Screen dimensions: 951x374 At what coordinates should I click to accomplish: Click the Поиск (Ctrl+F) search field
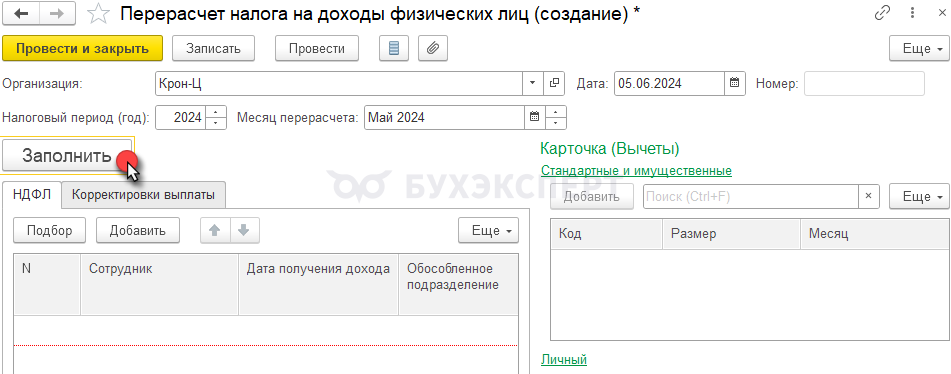click(x=751, y=196)
